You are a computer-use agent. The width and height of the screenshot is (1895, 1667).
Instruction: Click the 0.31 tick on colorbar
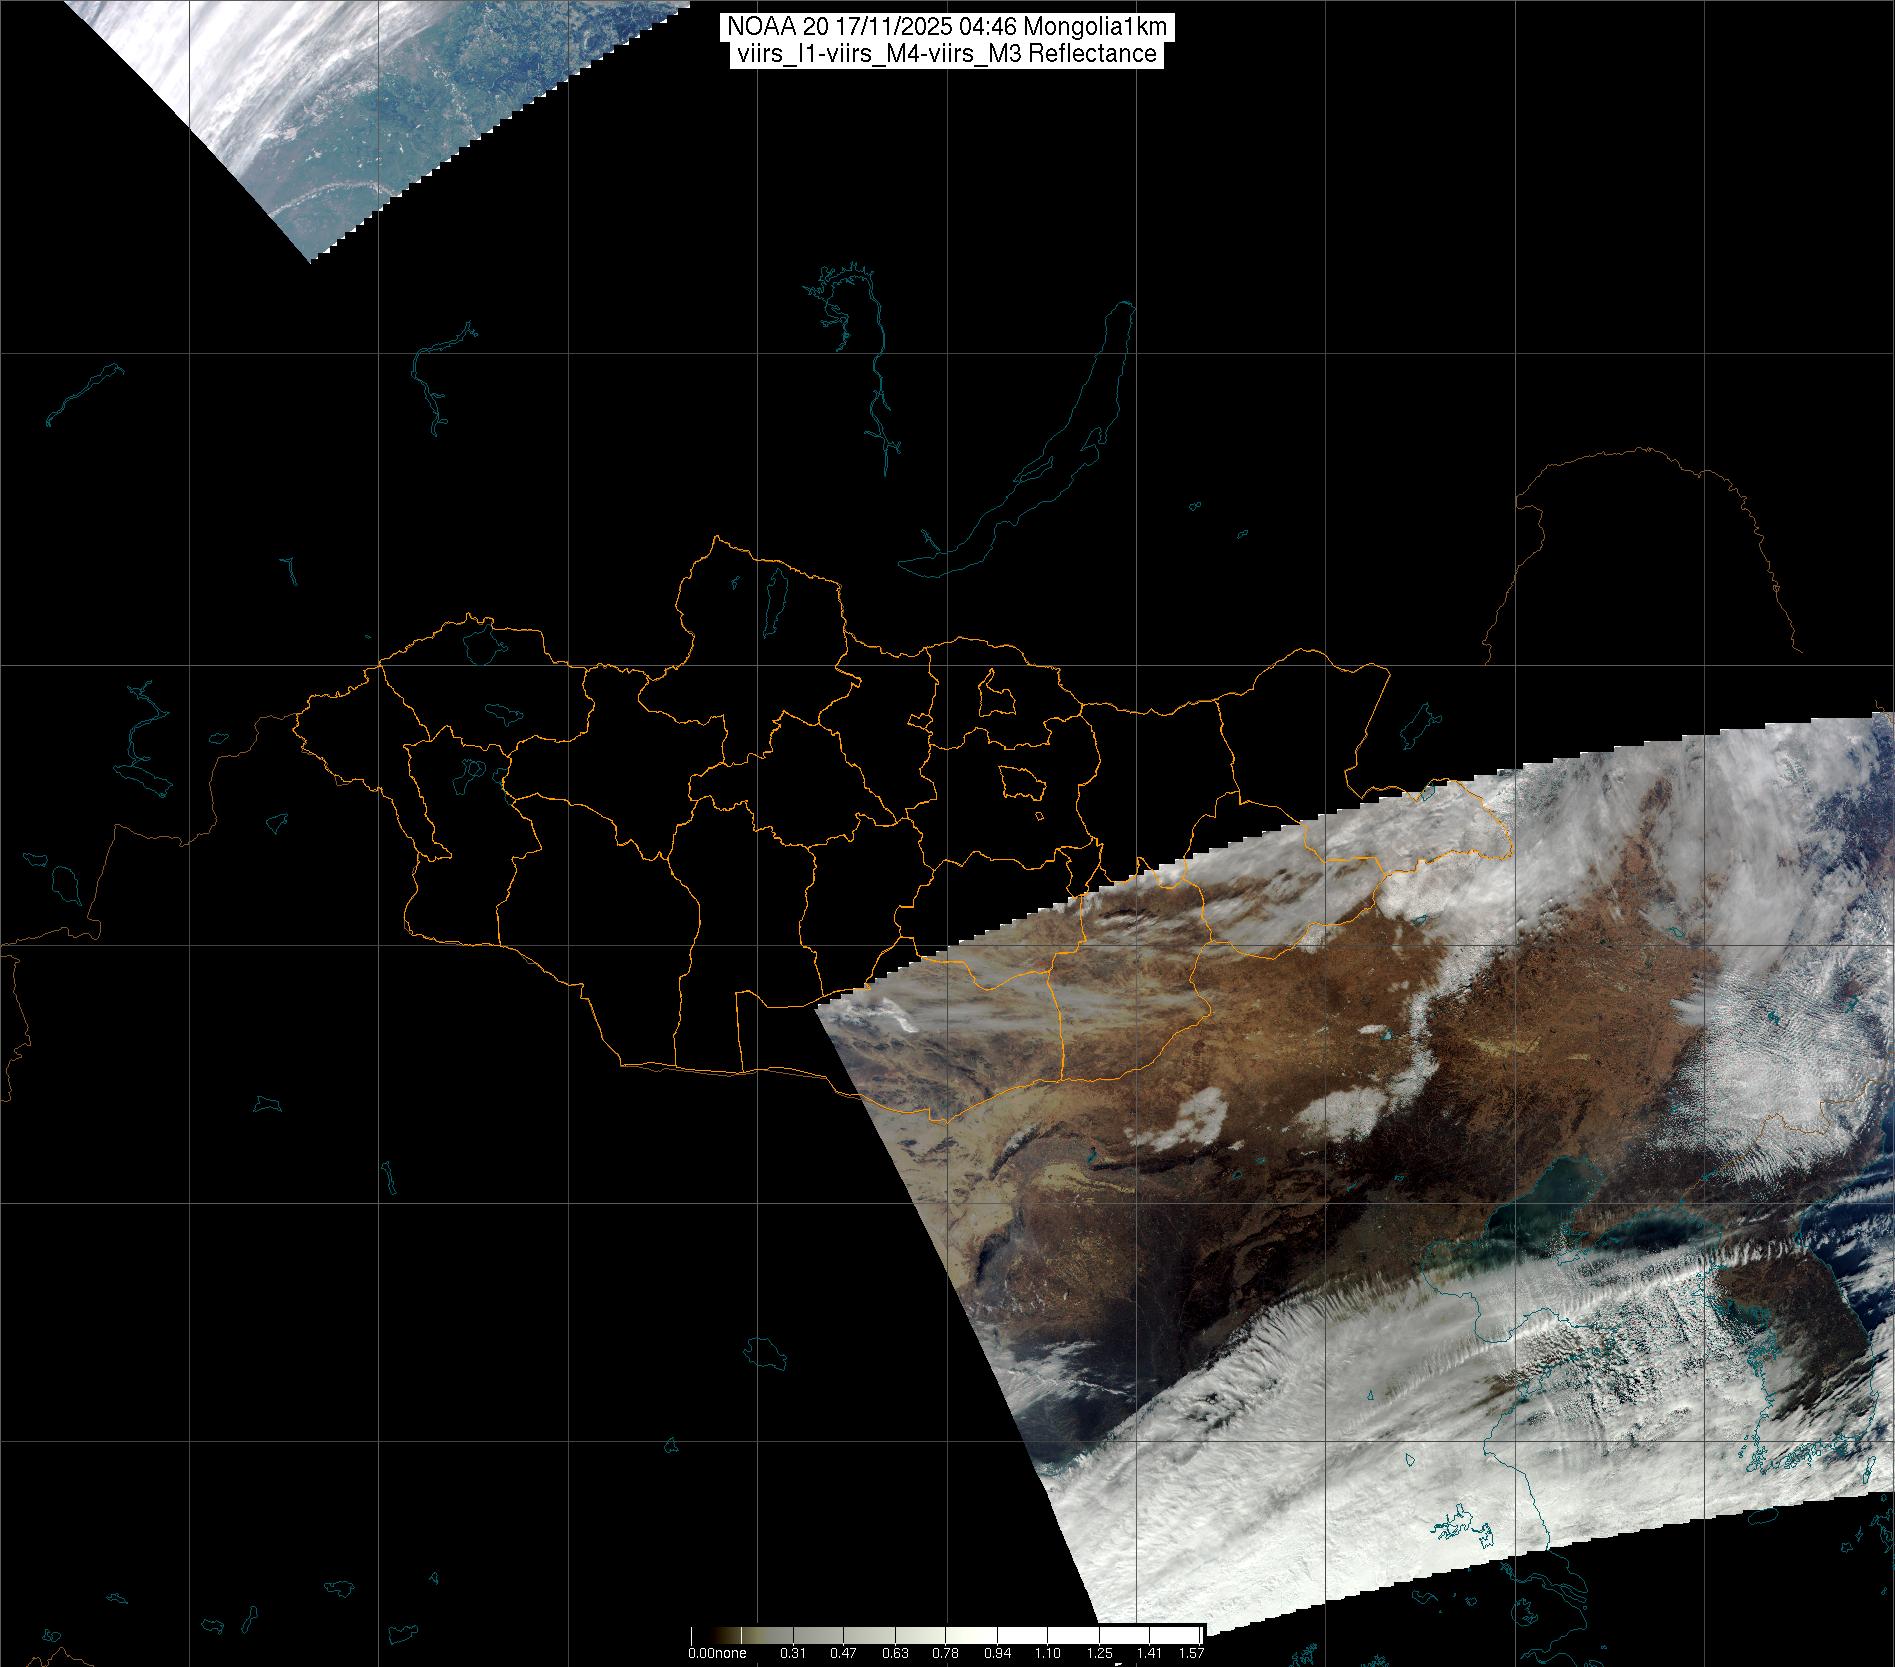(793, 1653)
